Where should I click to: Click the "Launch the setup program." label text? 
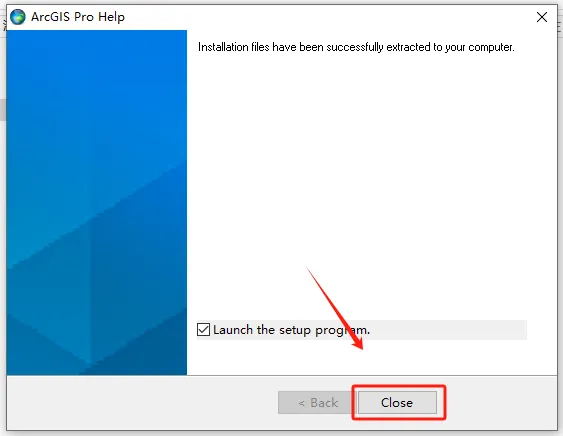click(x=291, y=330)
